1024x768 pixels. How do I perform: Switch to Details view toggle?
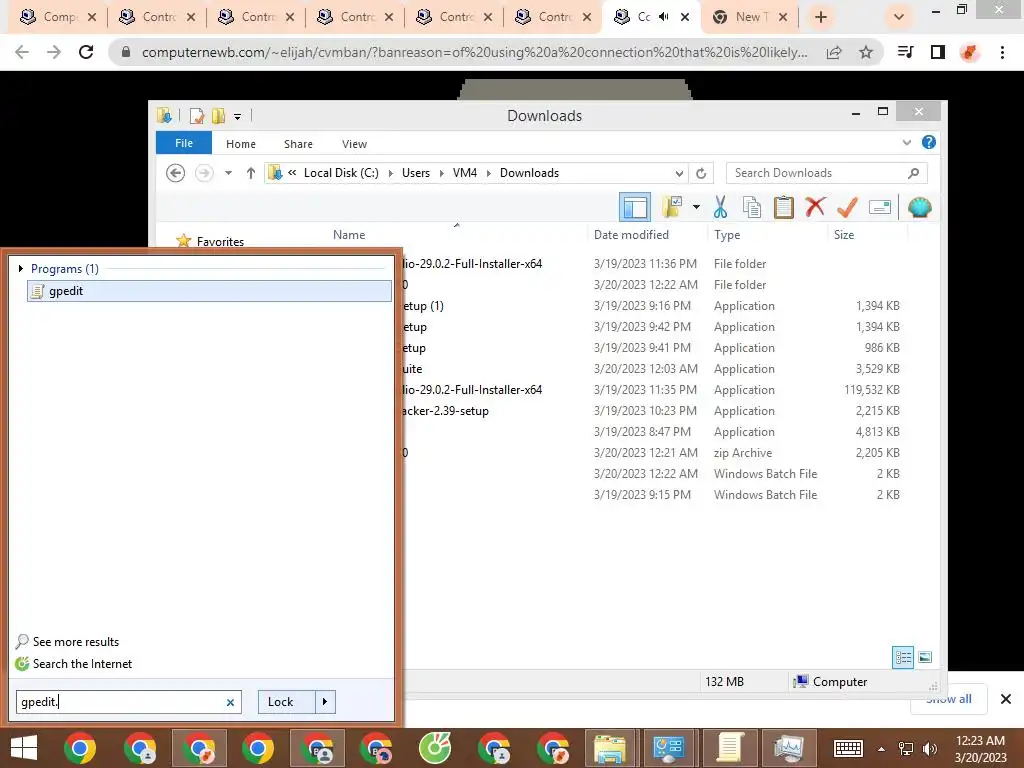click(x=903, y=657)
